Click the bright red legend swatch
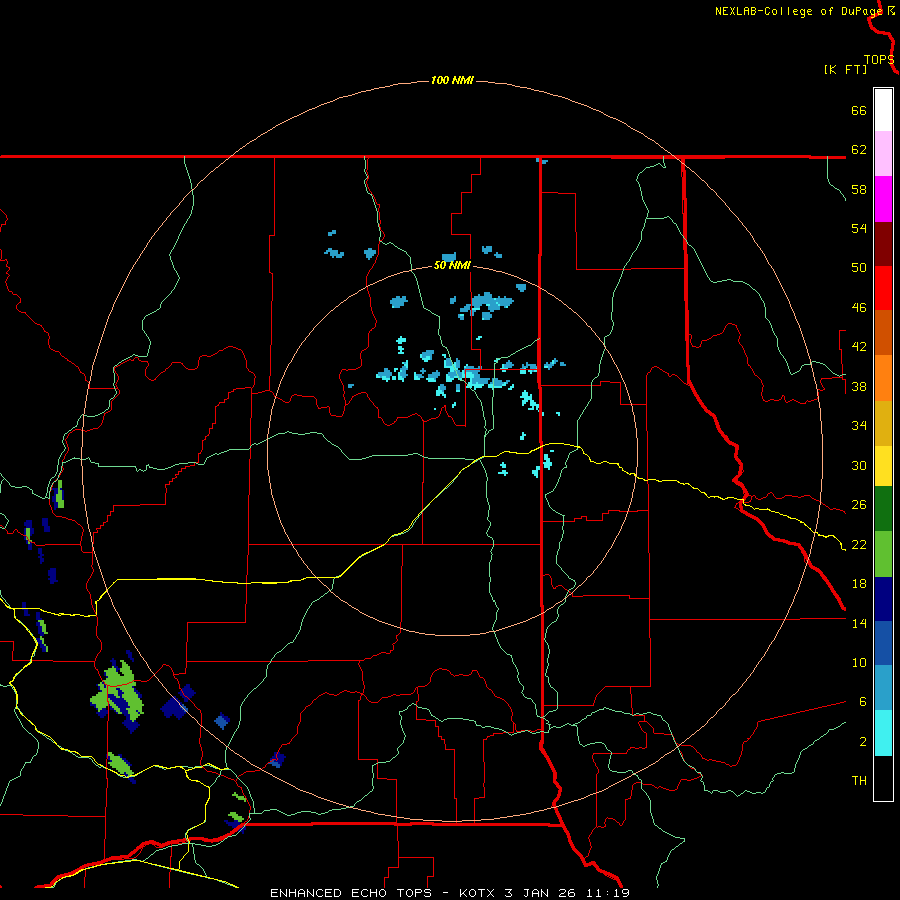 click(x=883, y=288)
